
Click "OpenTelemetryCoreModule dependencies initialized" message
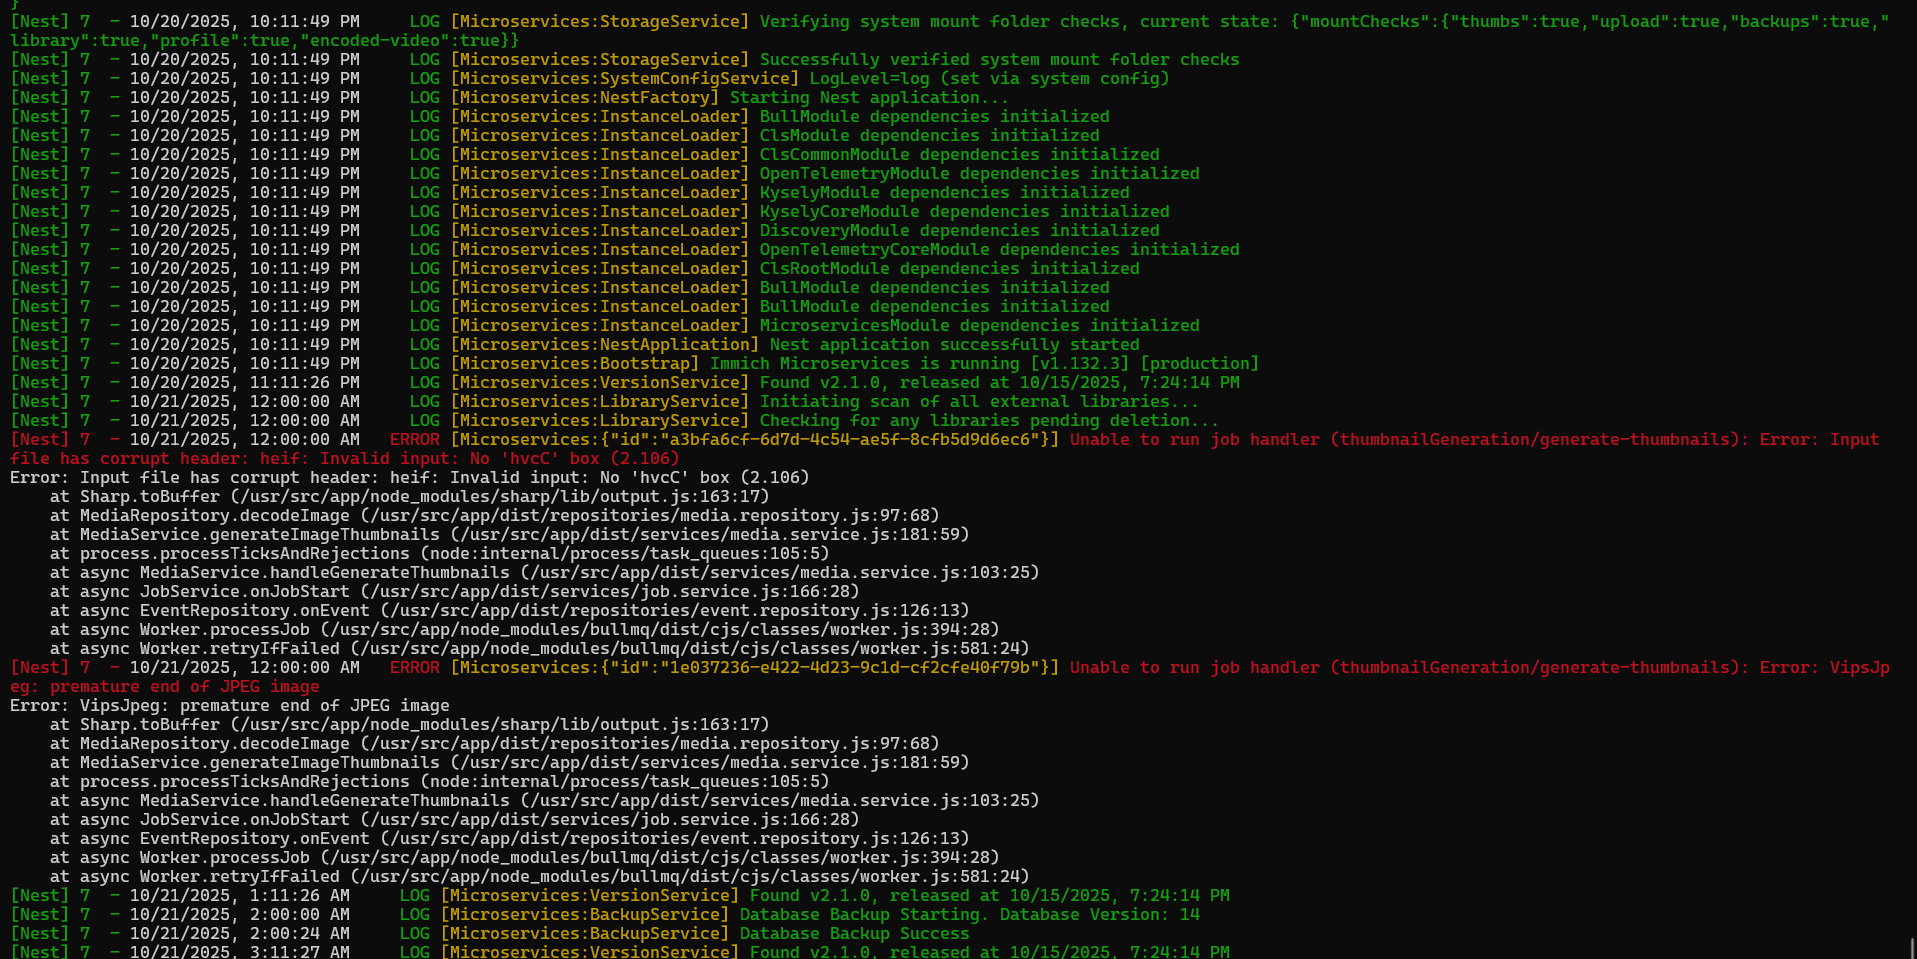pos(999,250)
